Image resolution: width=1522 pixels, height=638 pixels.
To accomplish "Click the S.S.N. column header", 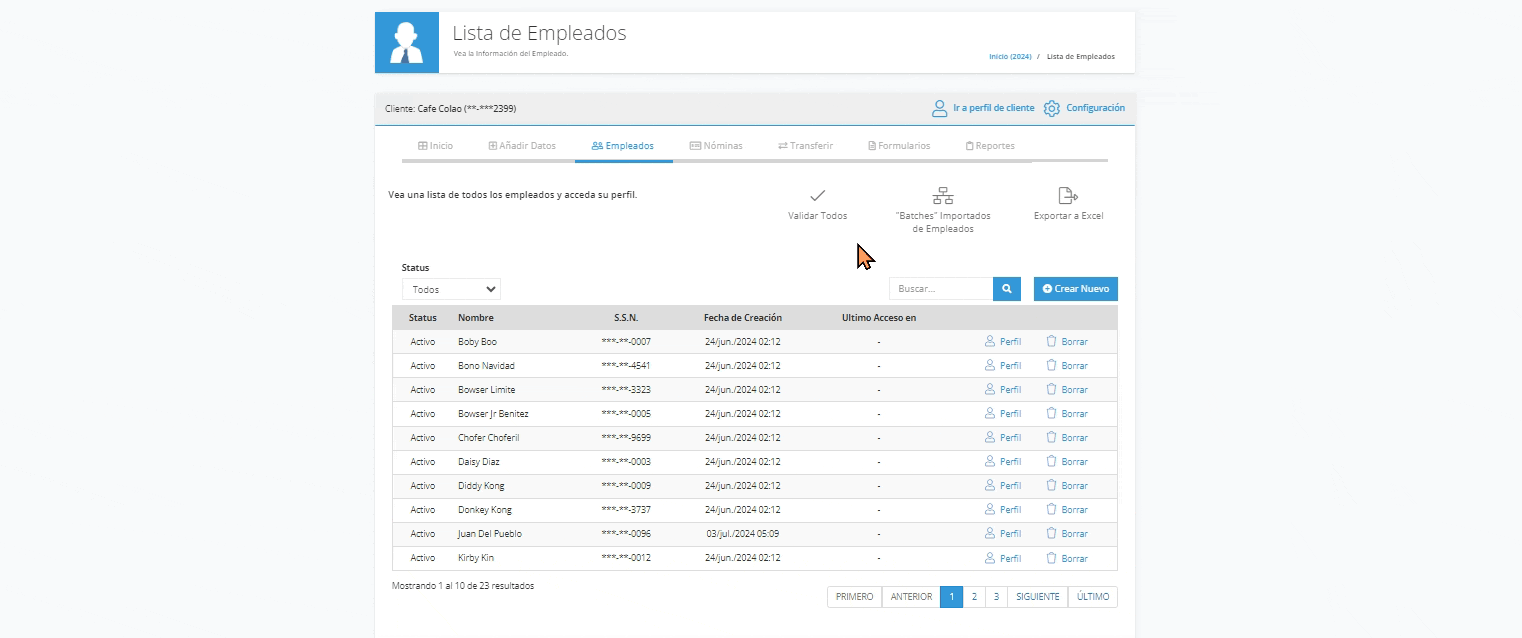I will point(626,318).
